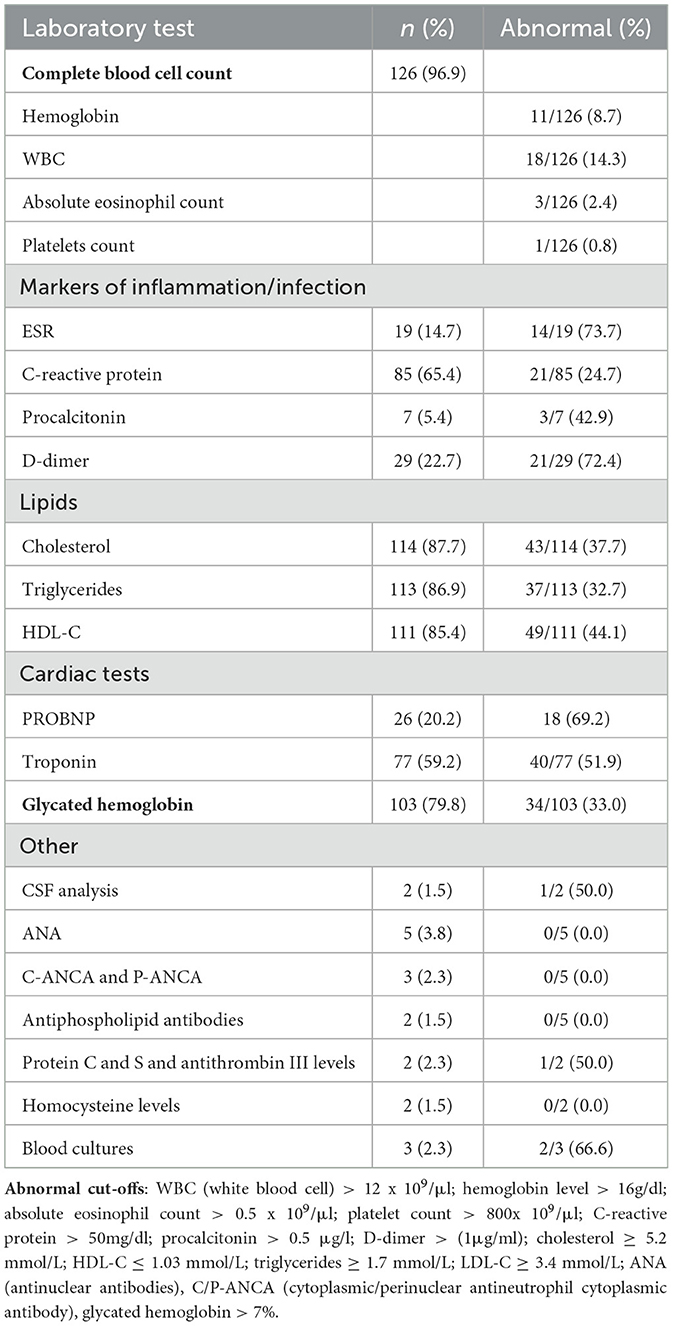
Task: Select the "HDL-C" row label
Action: [x=48, y=630]
